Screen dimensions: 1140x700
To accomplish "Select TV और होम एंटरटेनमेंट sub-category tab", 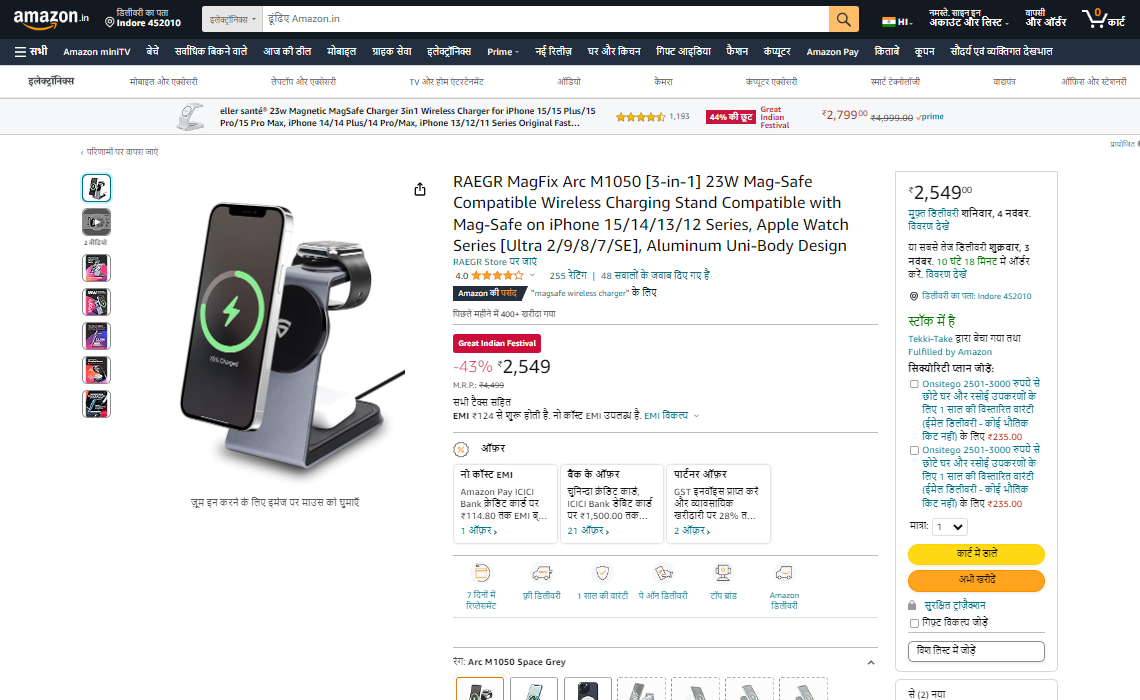I will click(446, 82).
